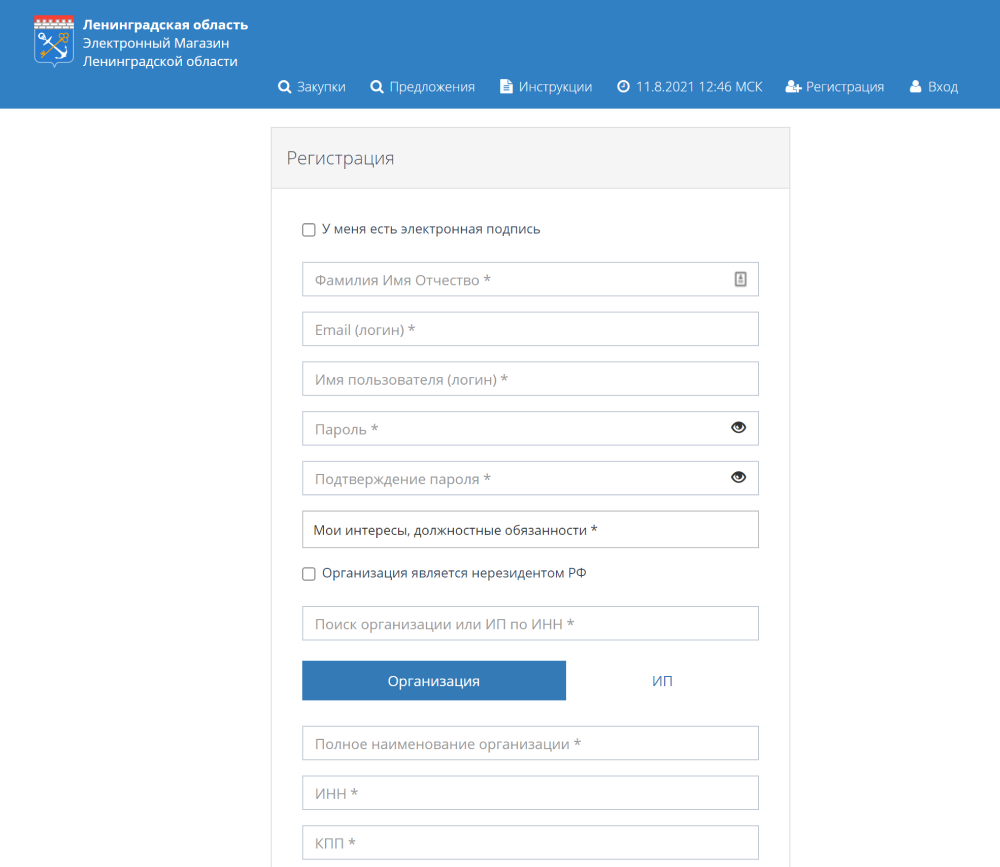1000x867 pixels.
Task: Click the Фамилия Имя Отчество field
Action: (531, 279)
